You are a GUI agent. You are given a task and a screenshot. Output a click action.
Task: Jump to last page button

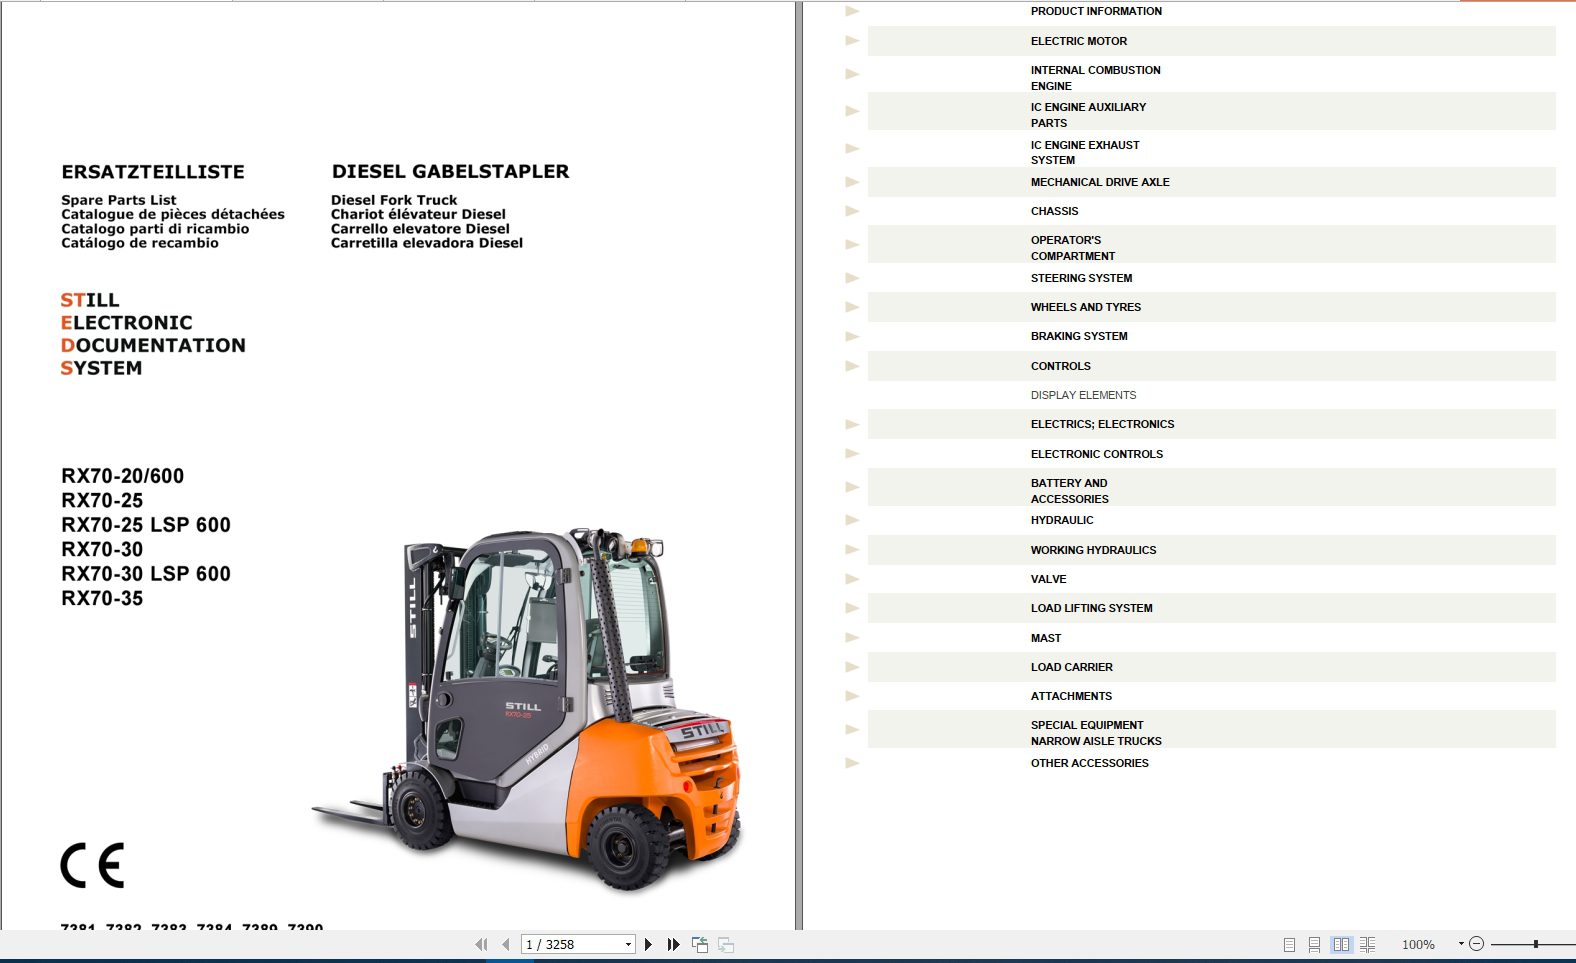point(674,944)
